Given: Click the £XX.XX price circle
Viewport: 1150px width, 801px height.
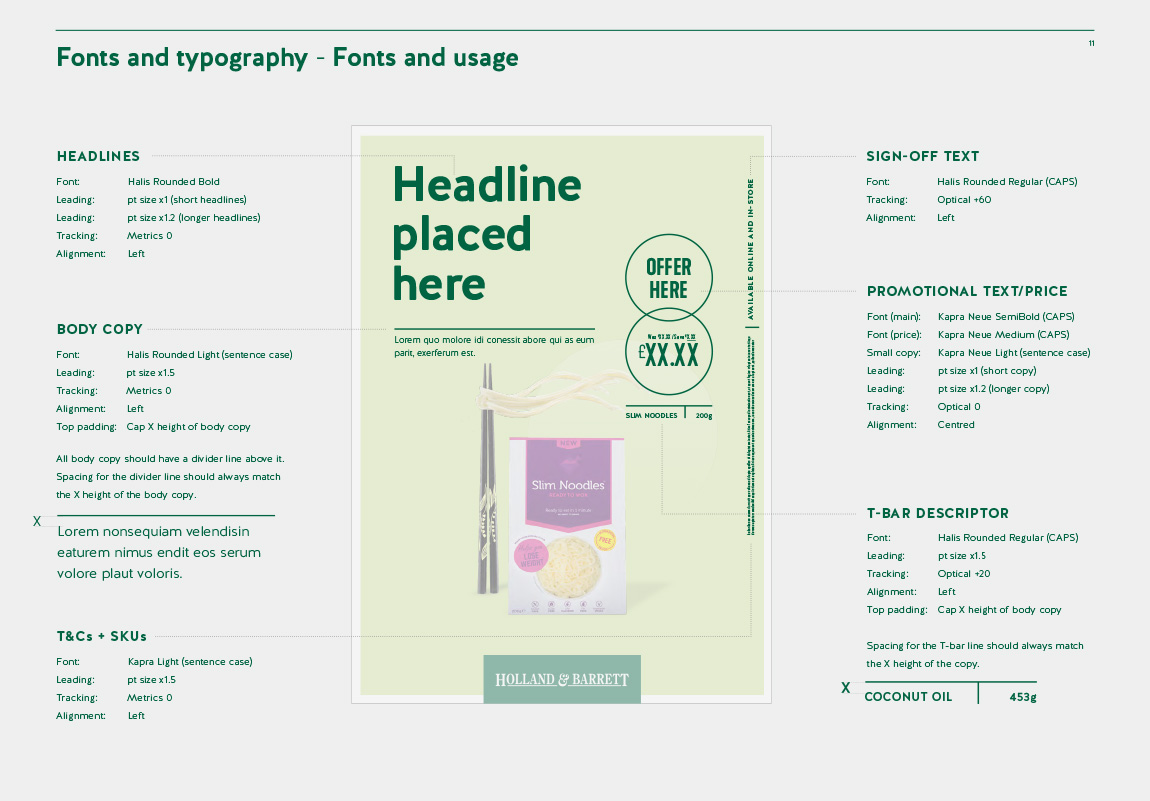Looking at the screenshot, I should 668,352.
